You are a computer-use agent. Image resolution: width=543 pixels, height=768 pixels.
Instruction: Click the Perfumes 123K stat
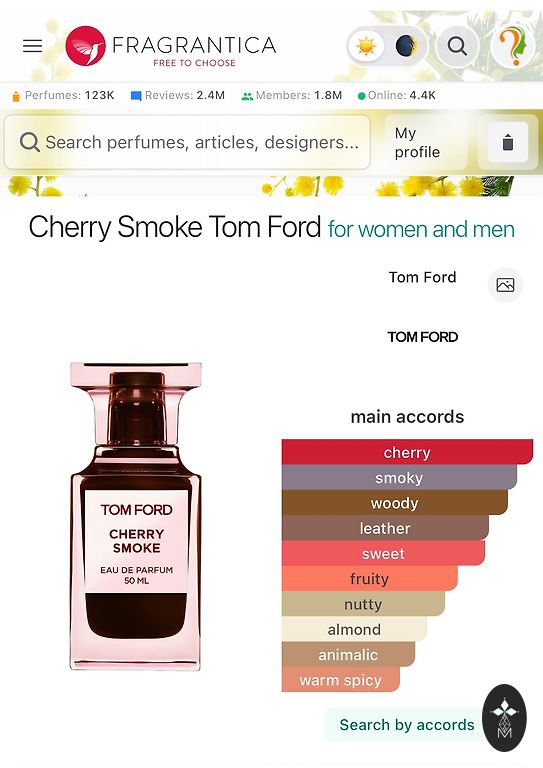tap(63, 96)
